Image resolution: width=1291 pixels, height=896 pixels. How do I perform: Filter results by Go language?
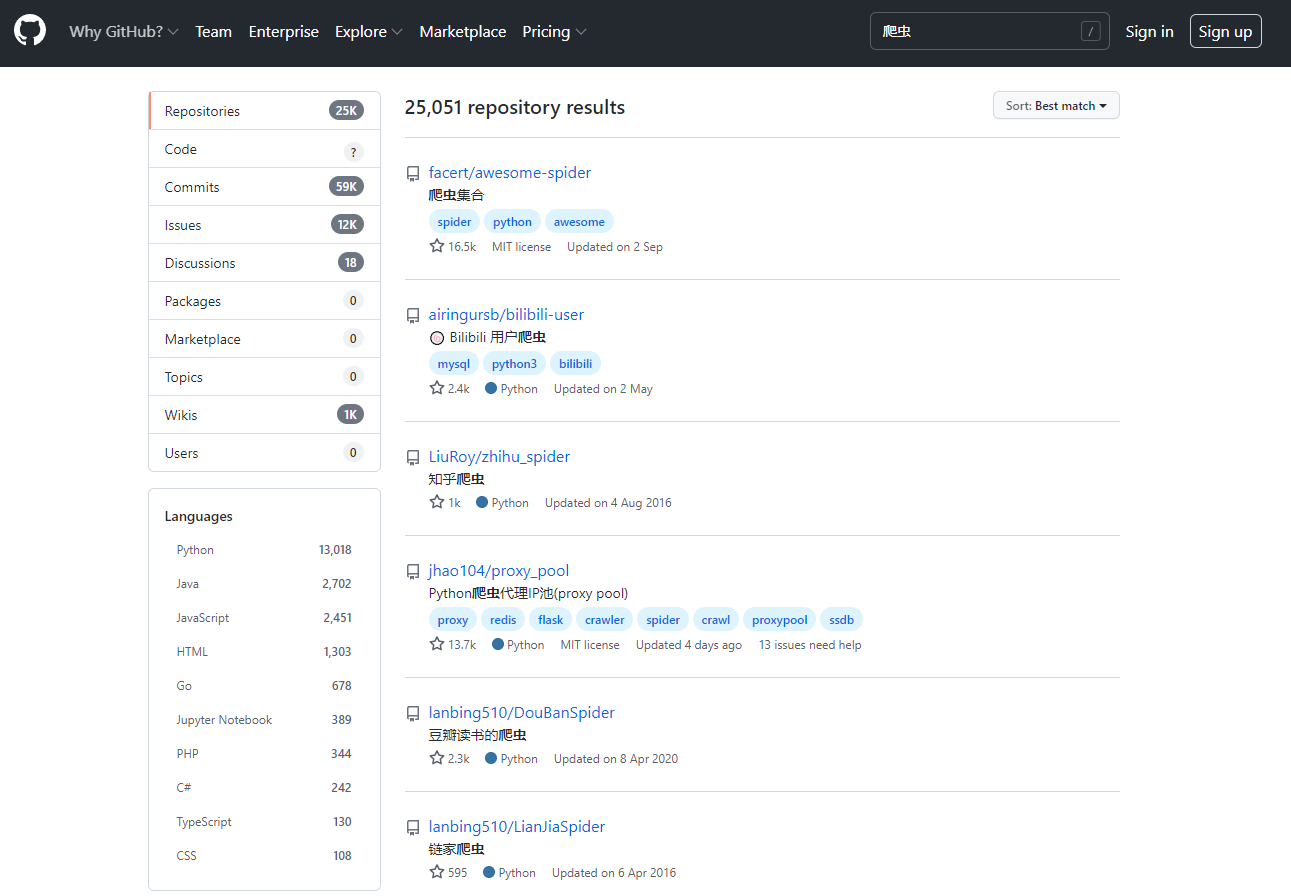click(264, 686)
